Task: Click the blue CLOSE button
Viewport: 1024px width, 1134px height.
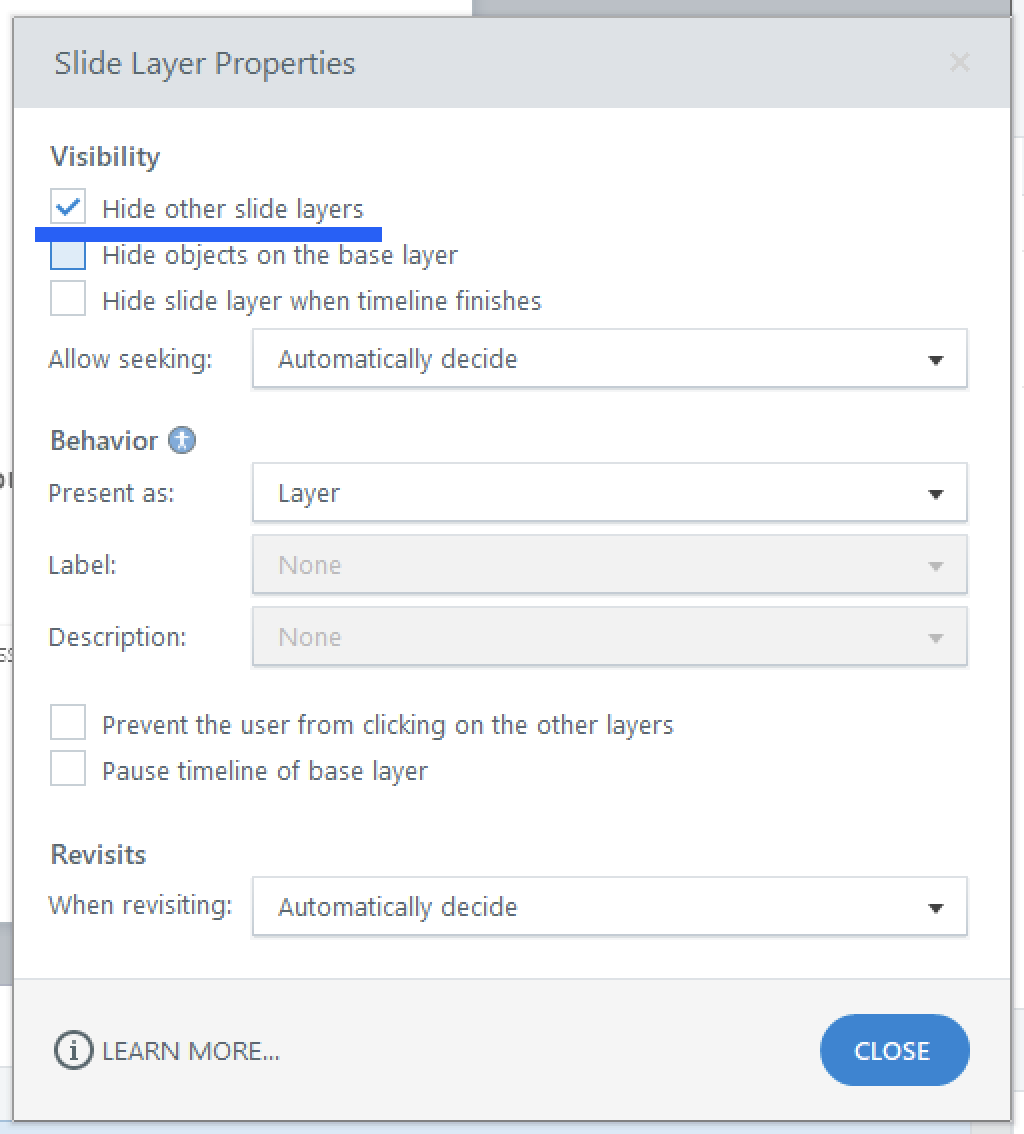Action: (894, 1051)
